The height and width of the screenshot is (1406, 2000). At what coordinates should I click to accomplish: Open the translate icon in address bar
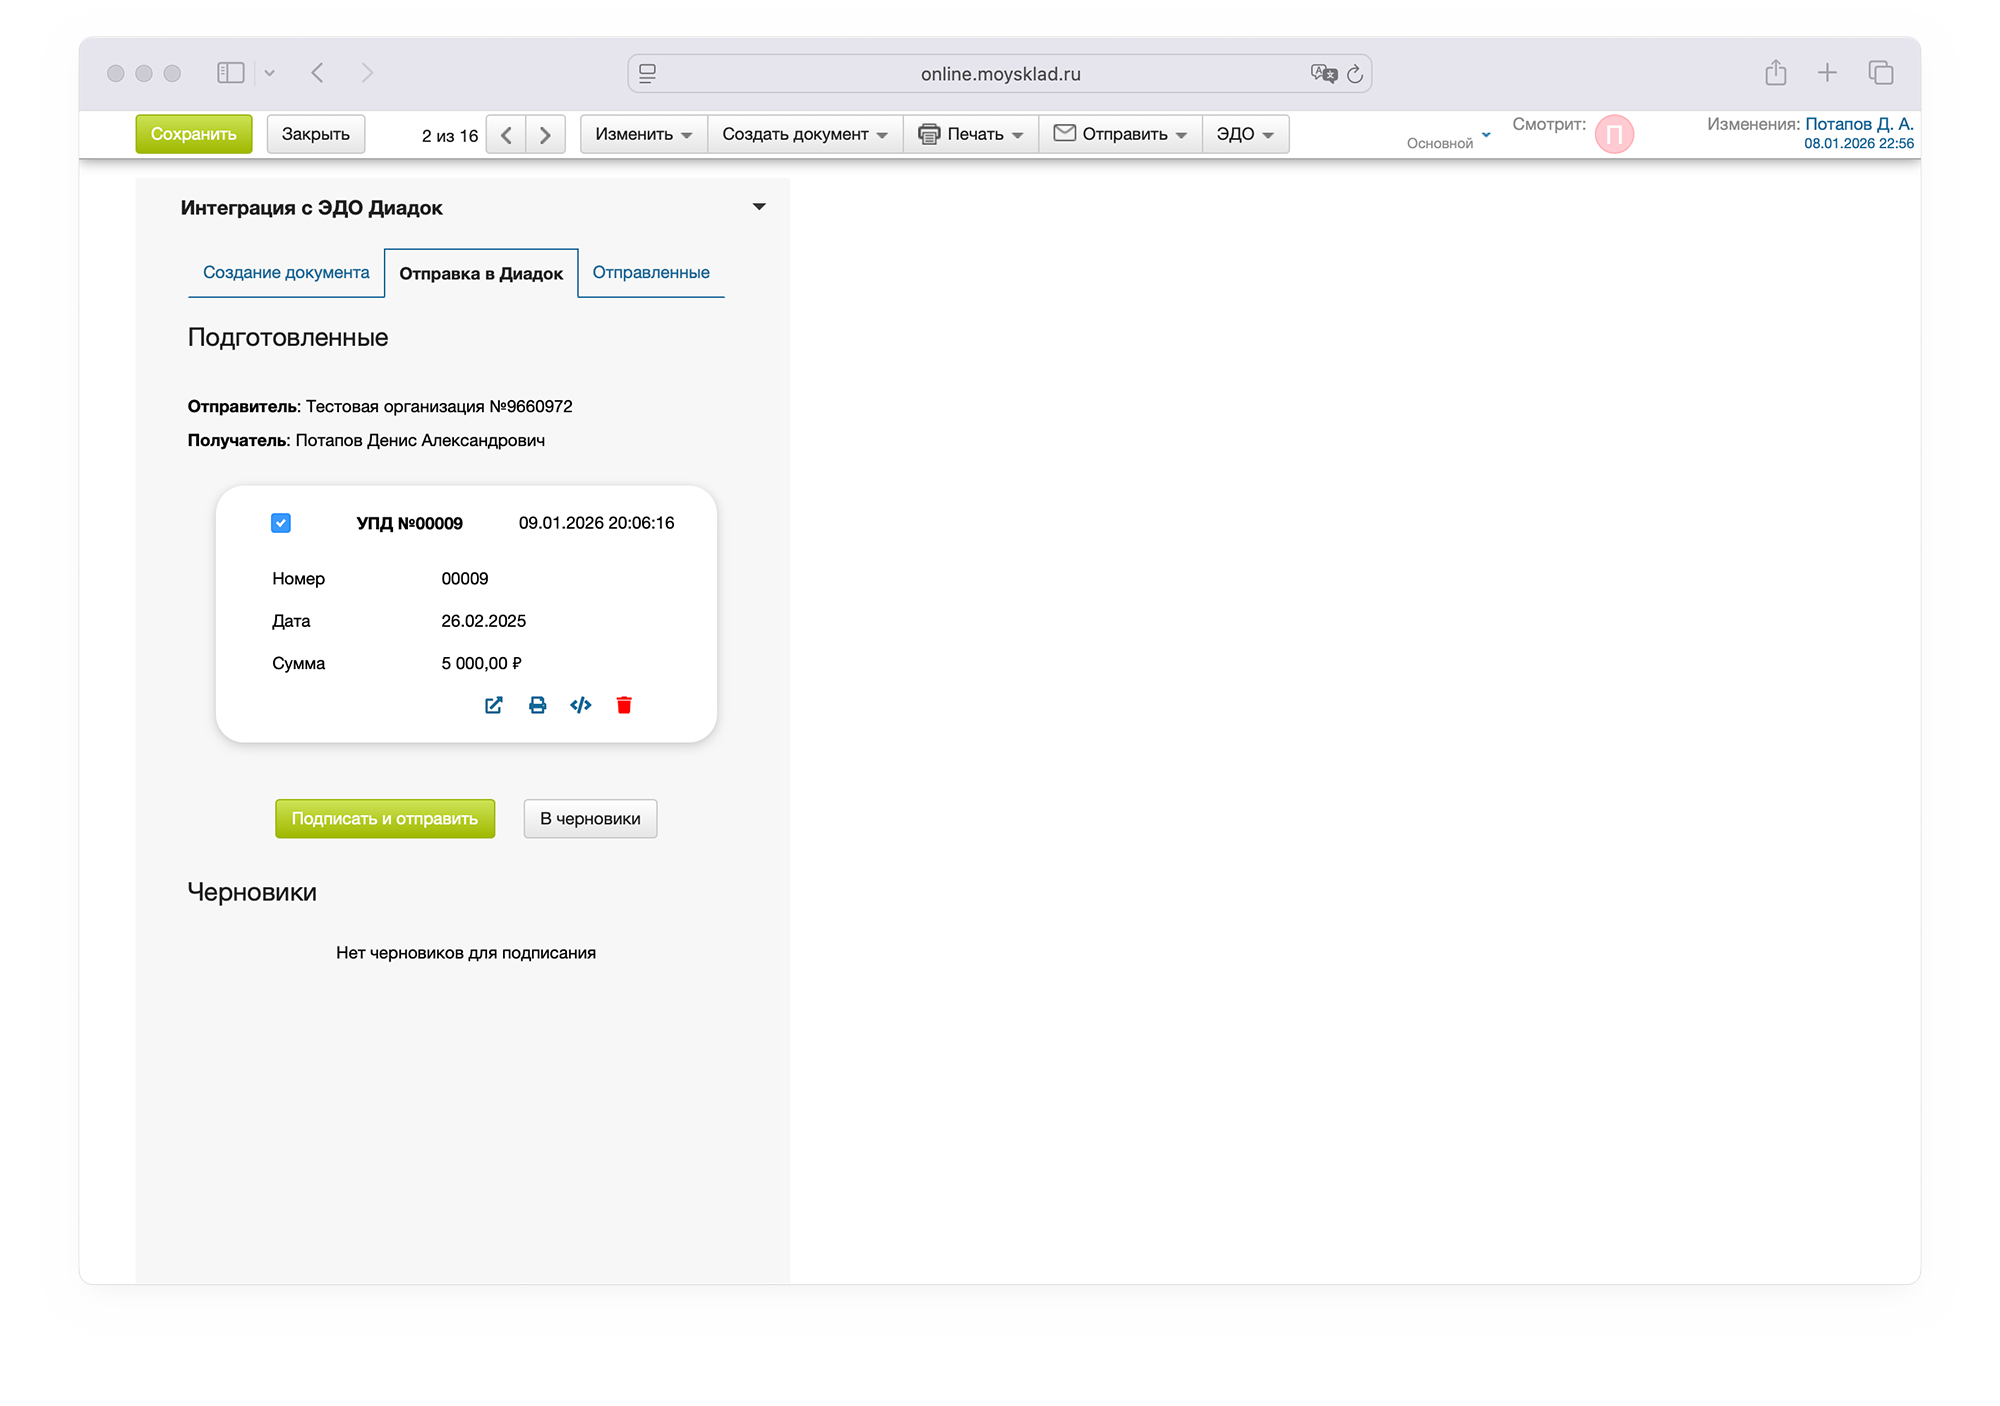click(1323, 74)
